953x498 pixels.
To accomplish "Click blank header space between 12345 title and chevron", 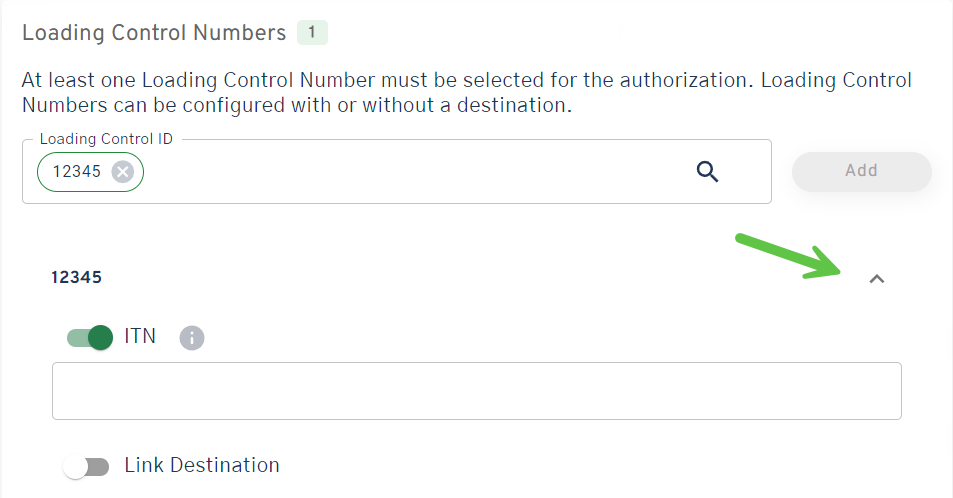I will (x=450, y=278).
